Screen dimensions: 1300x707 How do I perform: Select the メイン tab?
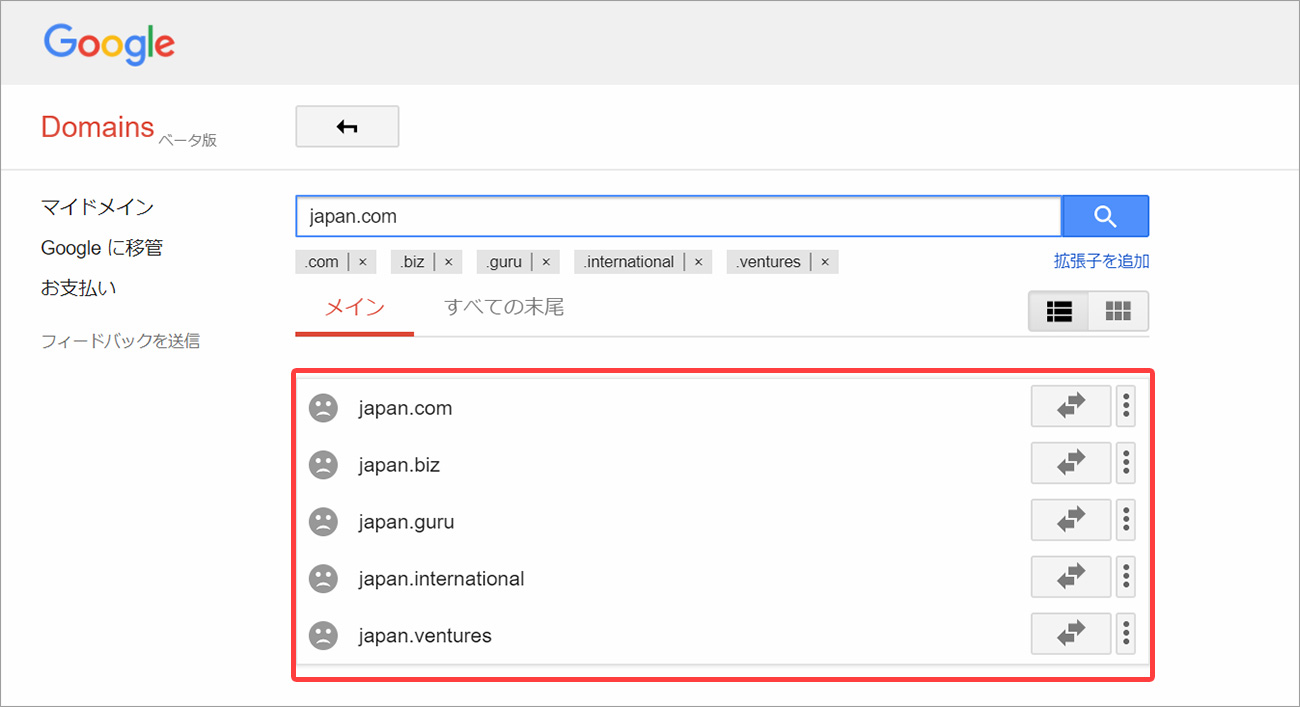pyautogui.click(x=355, y=308)
